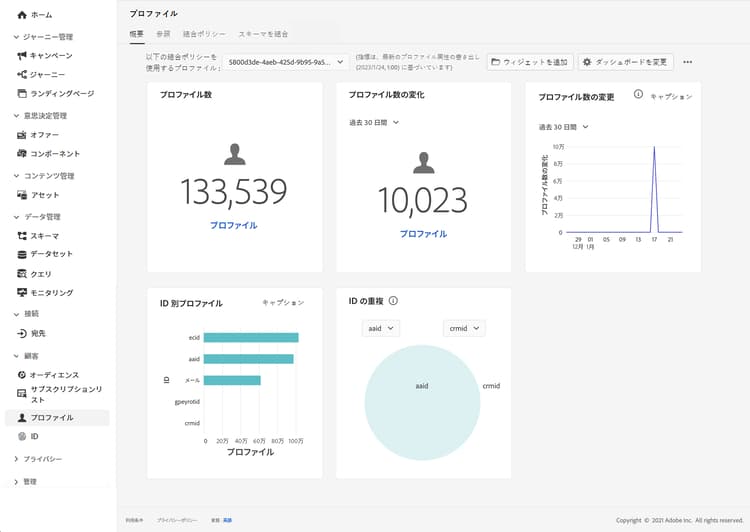Screen dimensions: 750x532
Task: Click the オーディエンス audience icon
Action: 22,375
